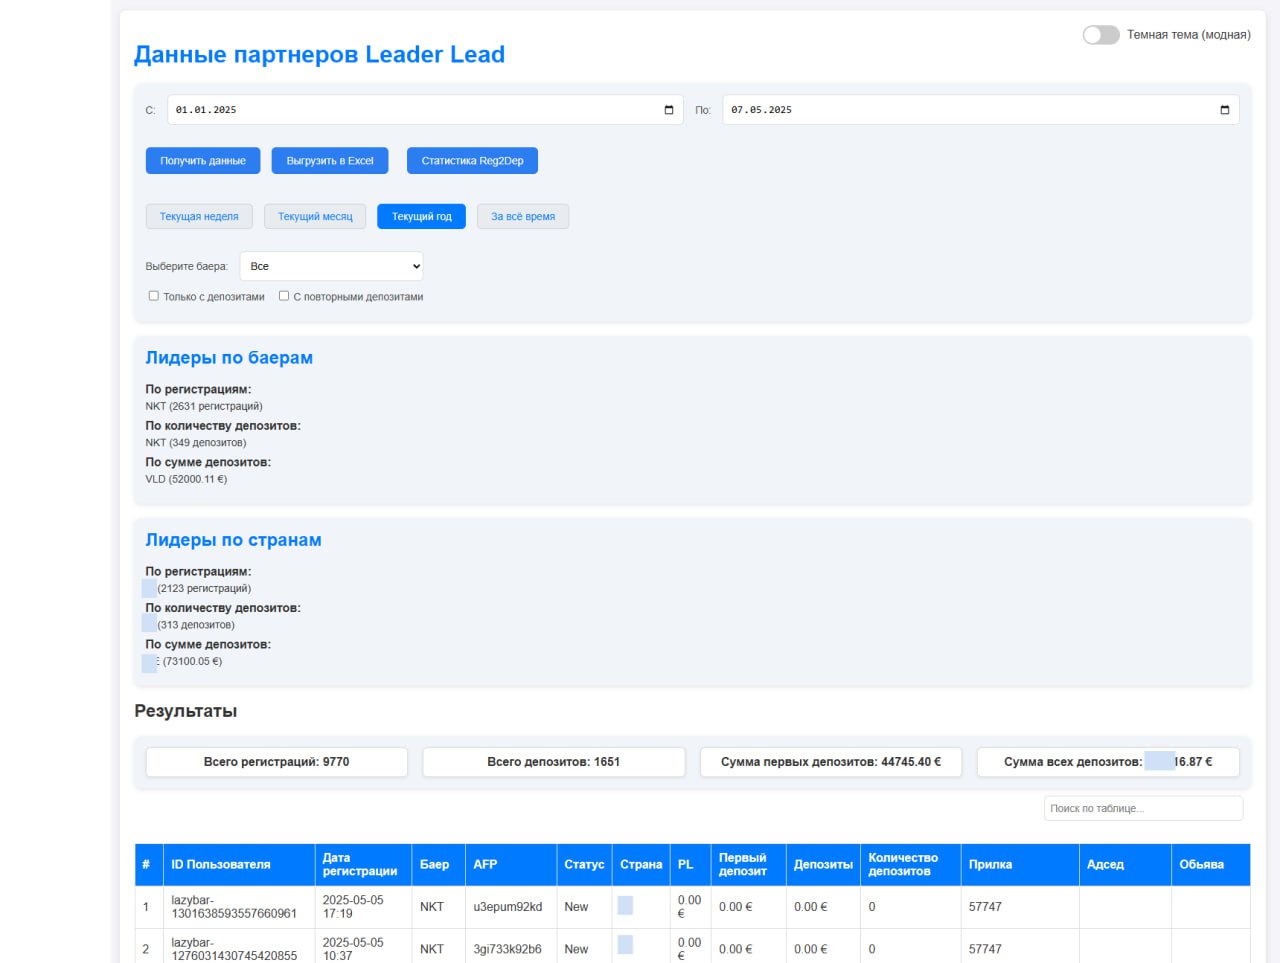Click the registration date 2025-05-05 10:37

pyautogui.click(x=353, y=949)
